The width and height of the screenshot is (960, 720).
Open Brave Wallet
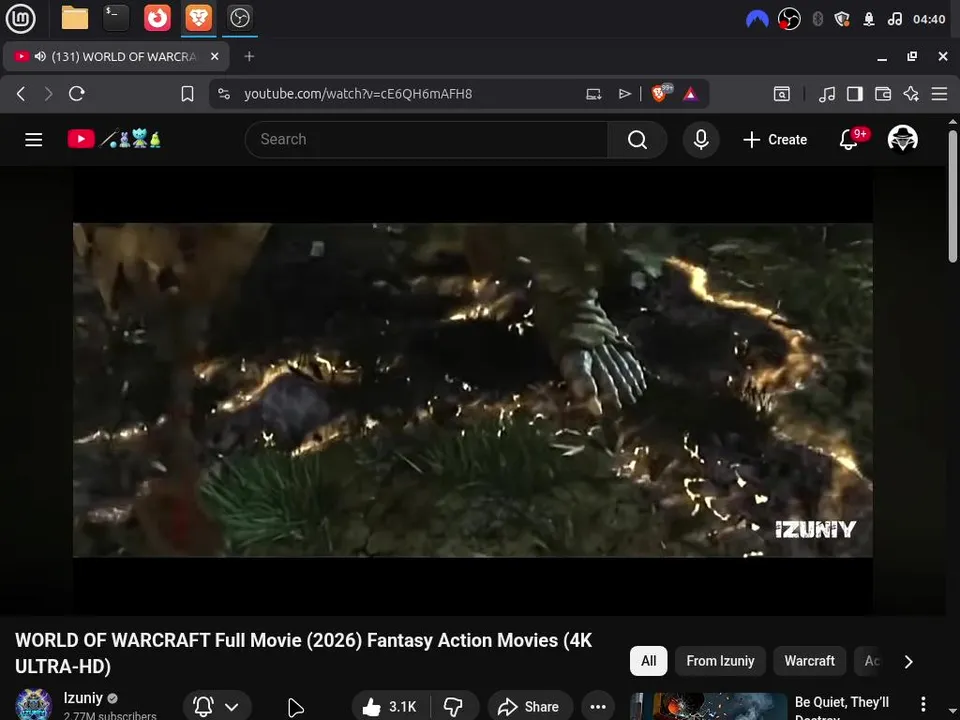point(883,94)
